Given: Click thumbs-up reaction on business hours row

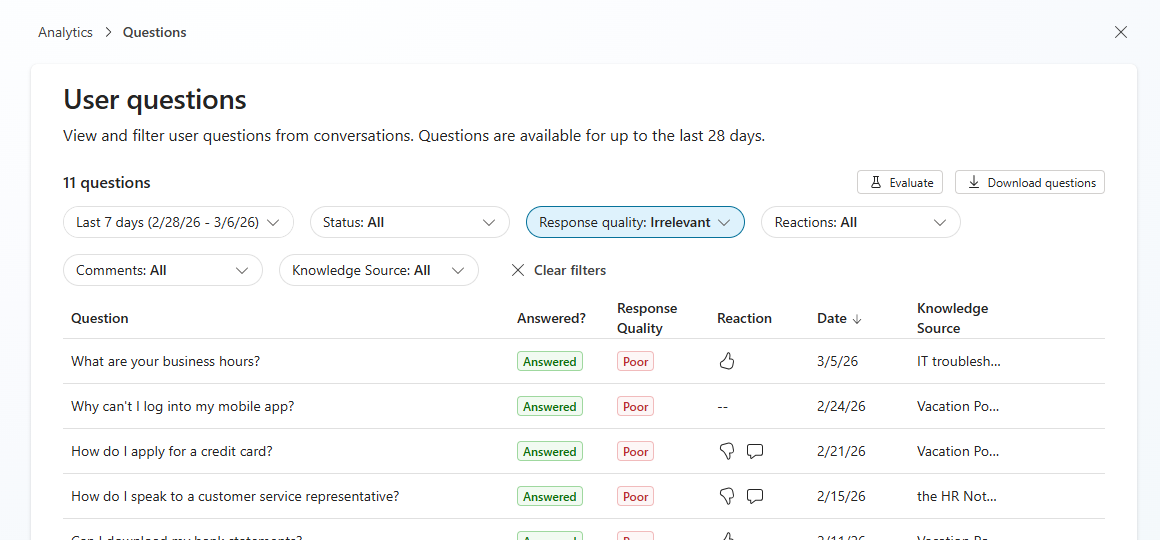Looking at the screenshot, I should point(727,361).
